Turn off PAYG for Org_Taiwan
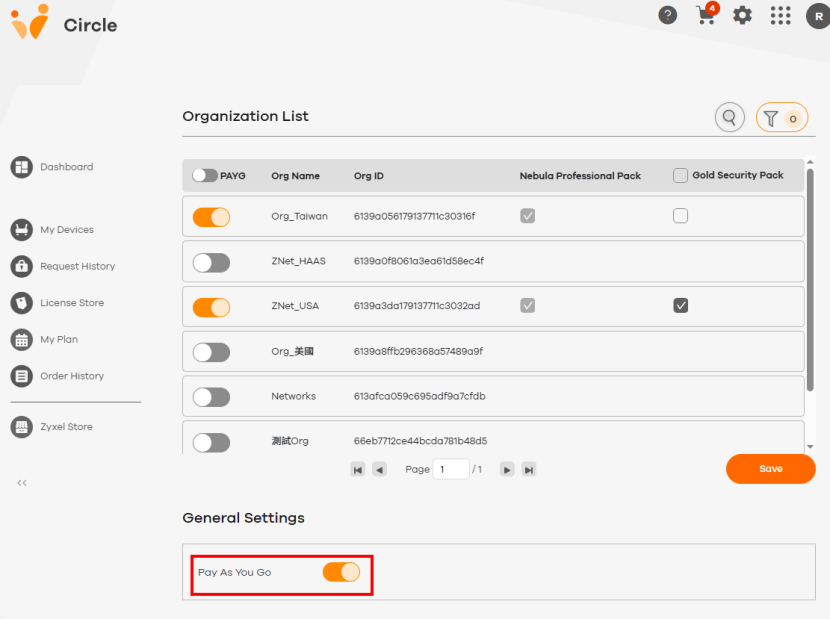This screenshot has width=830, height=619. click(211, 217)
